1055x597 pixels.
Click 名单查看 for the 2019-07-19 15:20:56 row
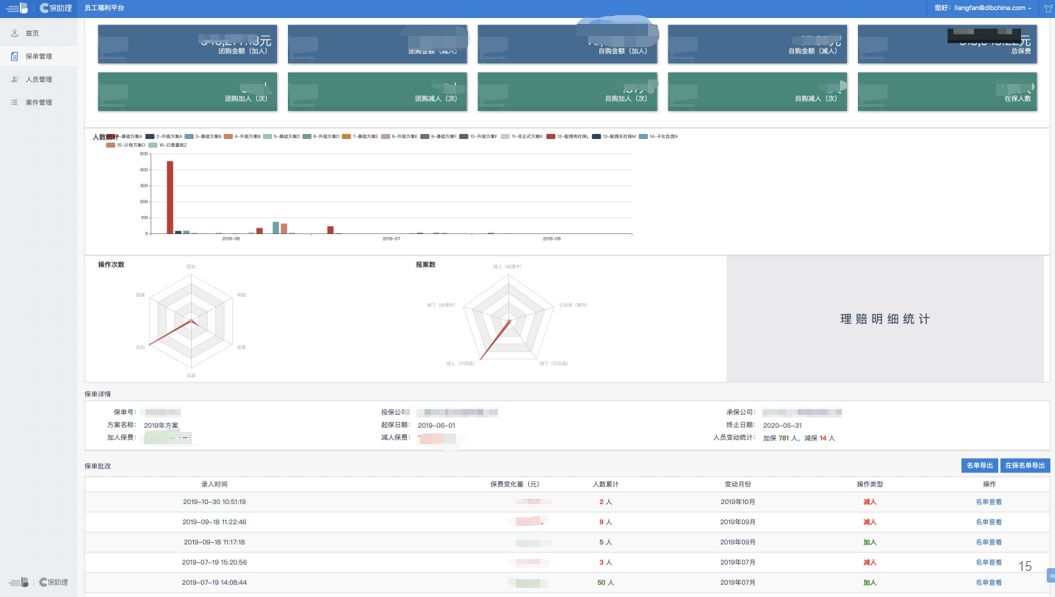988,562
